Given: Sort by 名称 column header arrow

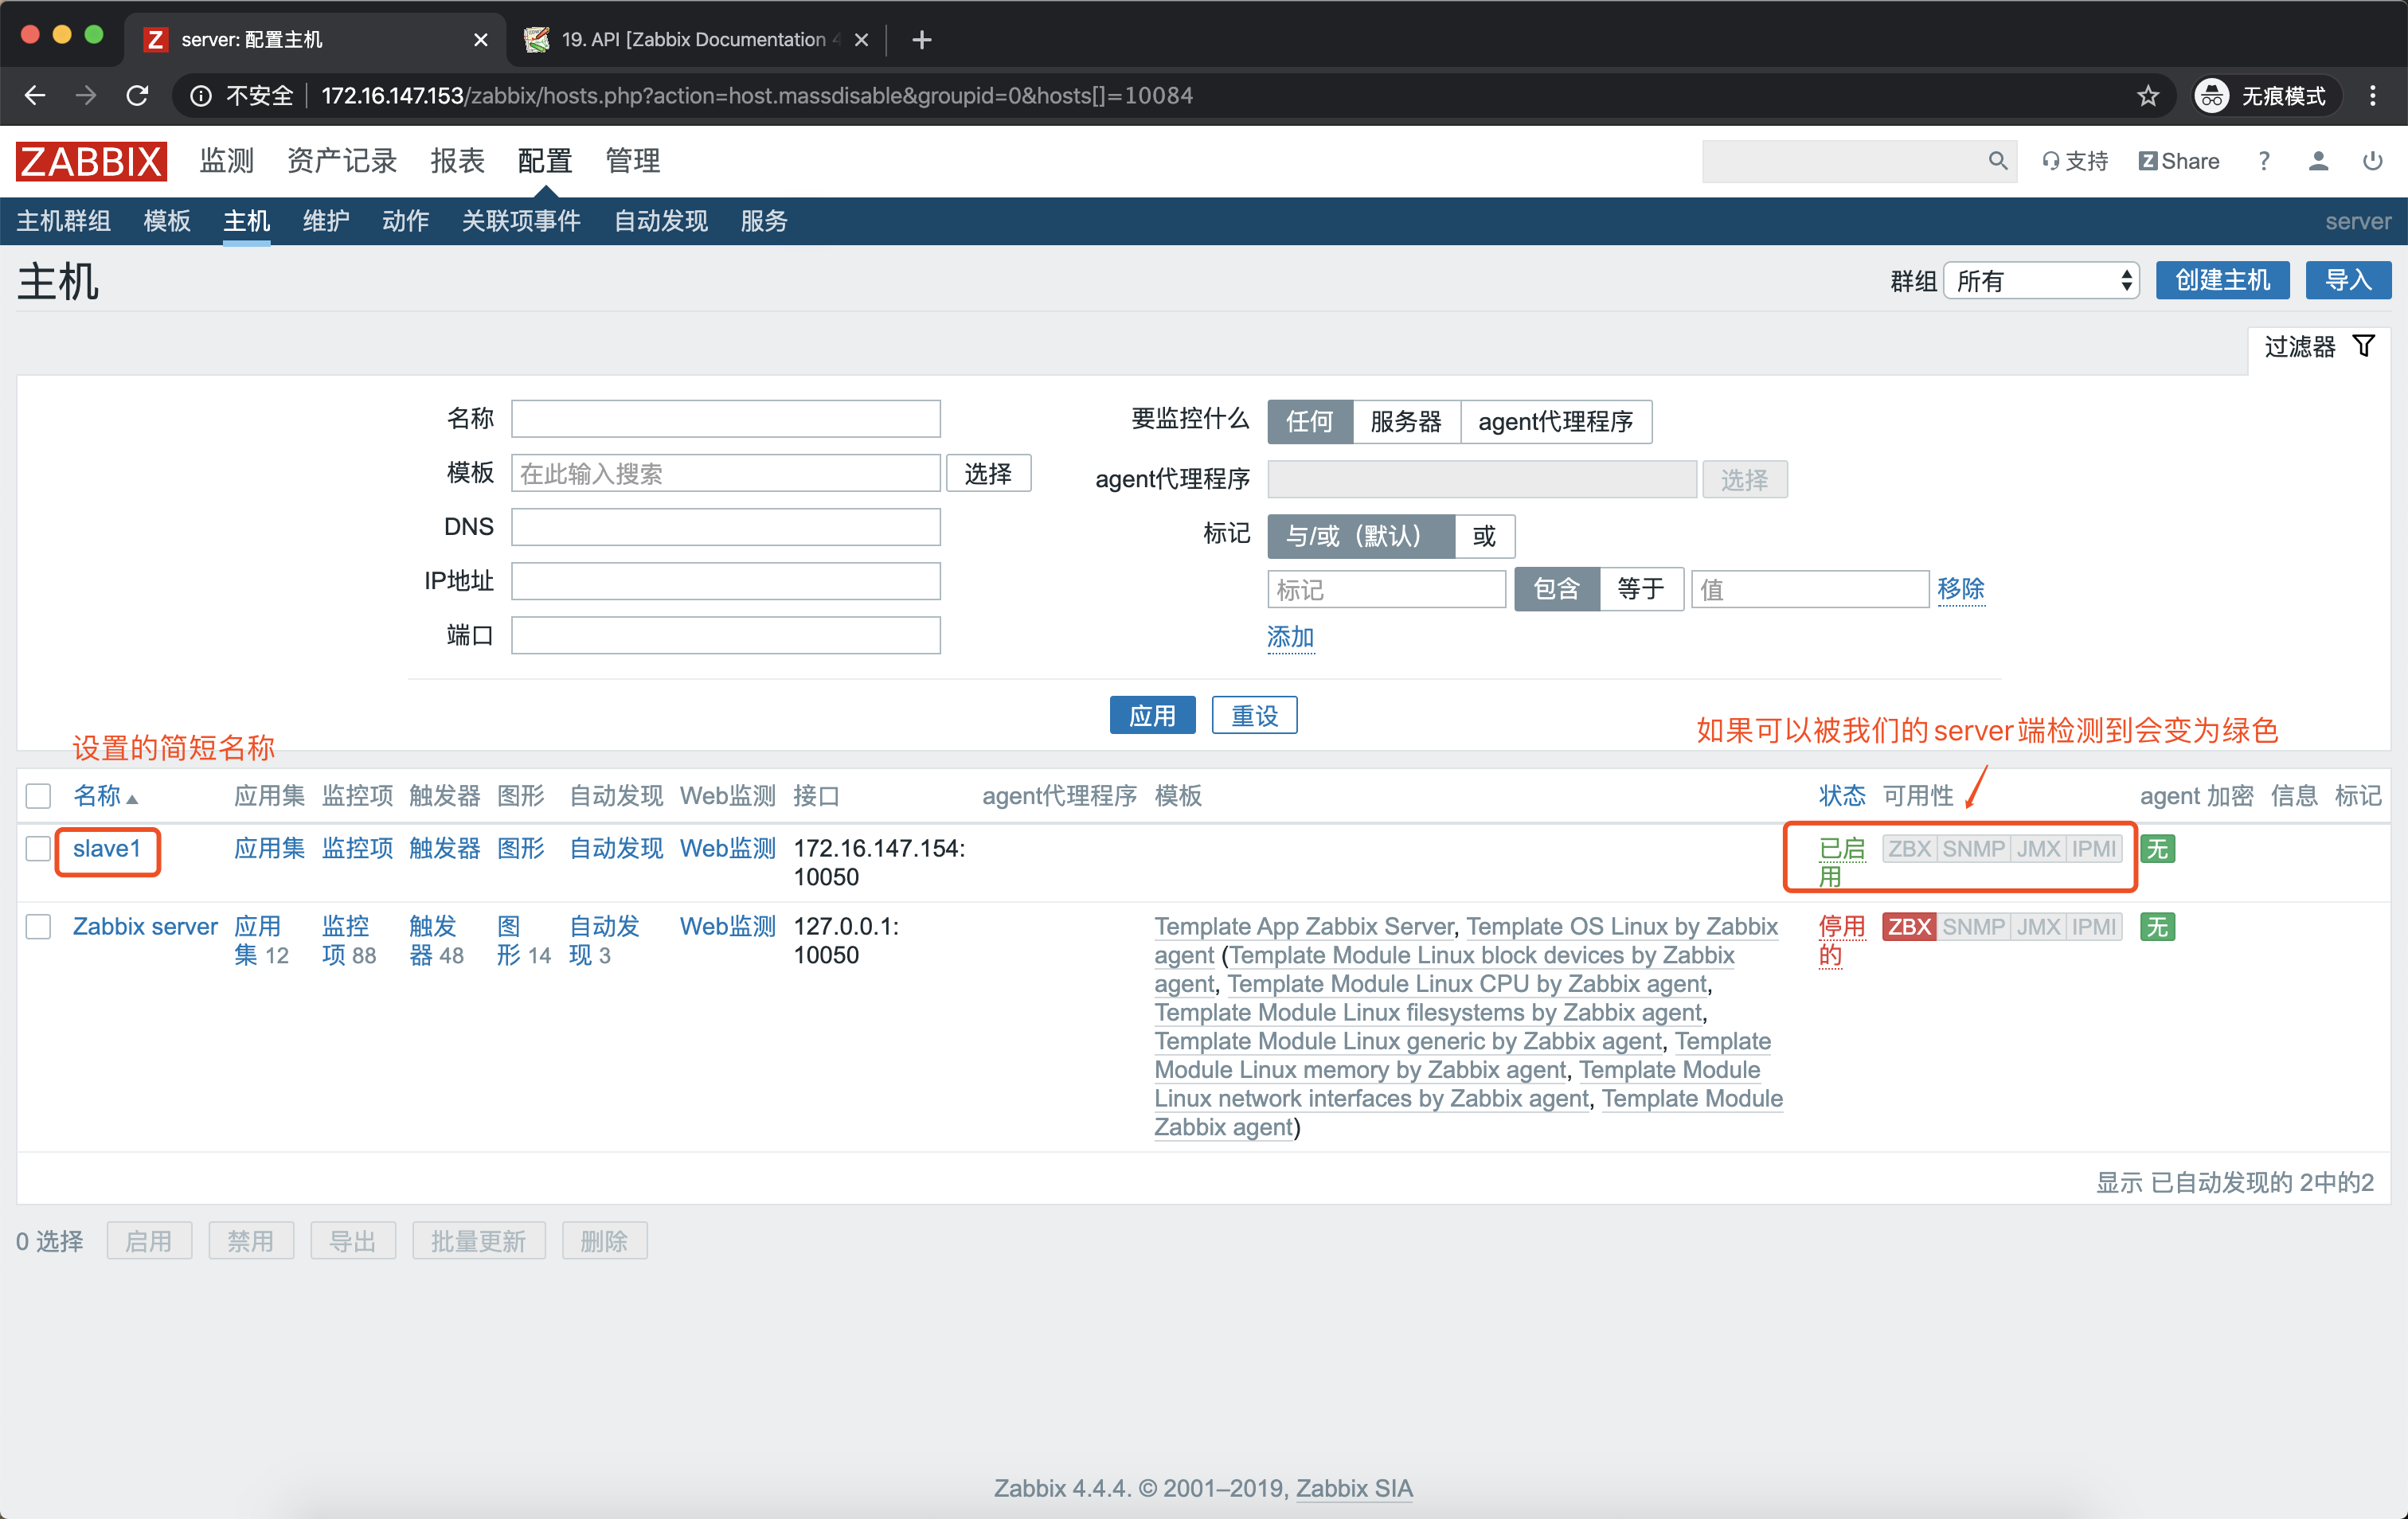Looking at the screenshot, I should [x=132, y=799].
